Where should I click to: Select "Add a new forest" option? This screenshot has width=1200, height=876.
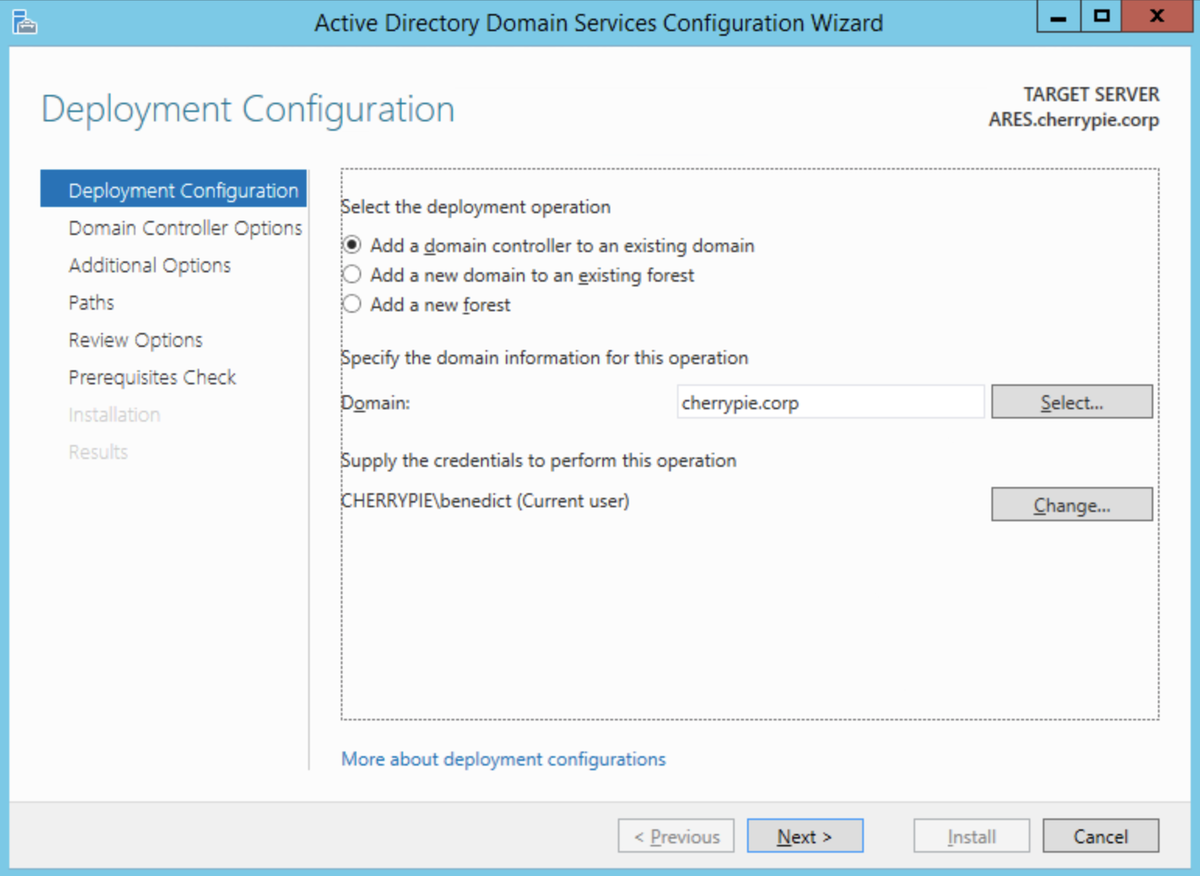click(x=352, y=304)
